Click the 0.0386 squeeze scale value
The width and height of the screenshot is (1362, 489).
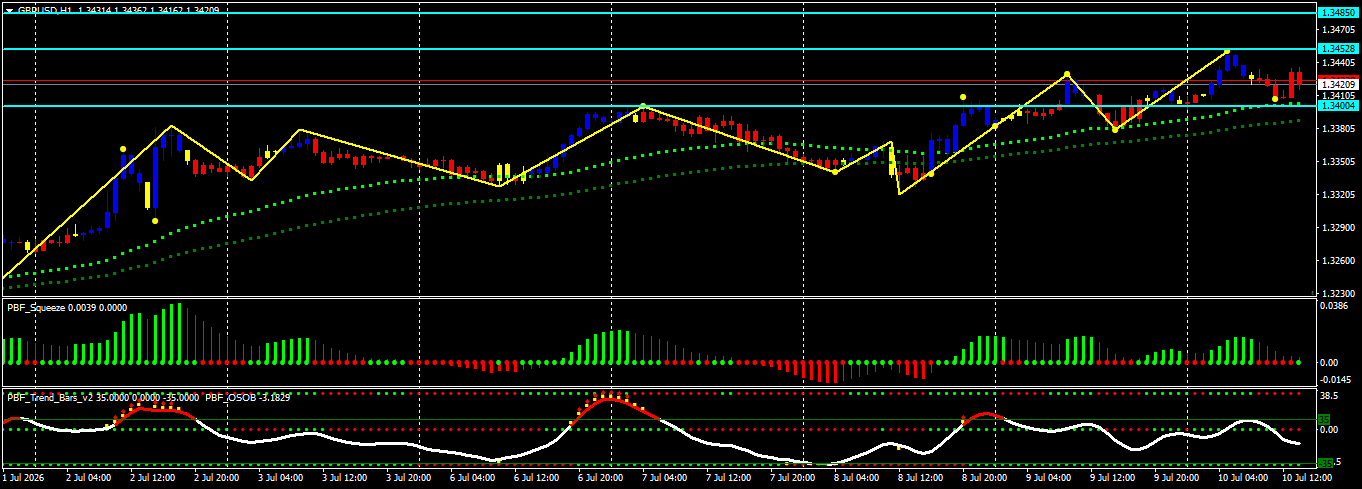1335,307
